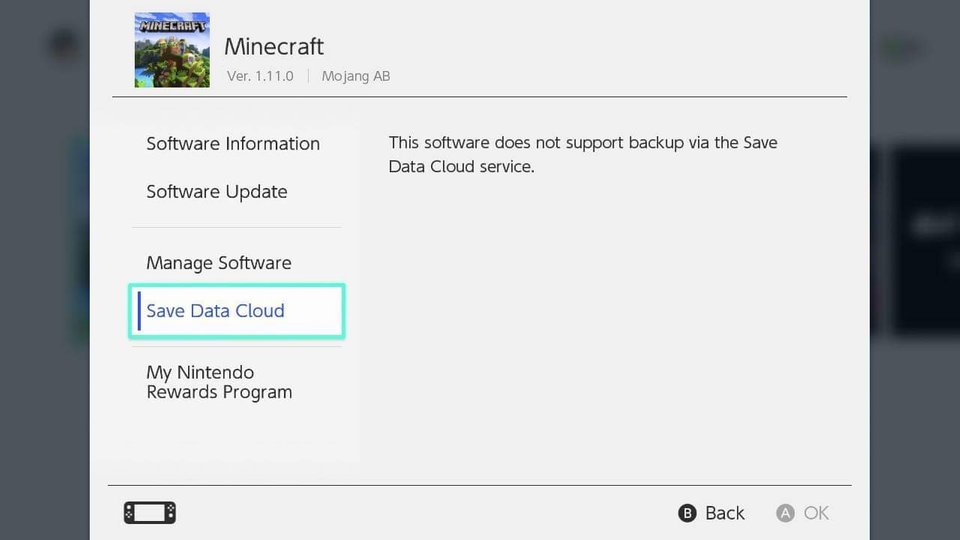
Task: Select the Software Update option
Action: pyautogui.click(x=217, y=192)
